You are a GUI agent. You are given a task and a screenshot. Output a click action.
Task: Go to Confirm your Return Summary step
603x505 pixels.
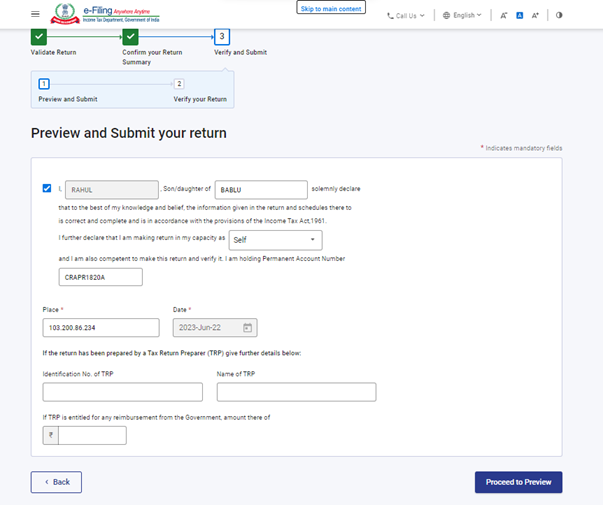[x=130, y=36]
